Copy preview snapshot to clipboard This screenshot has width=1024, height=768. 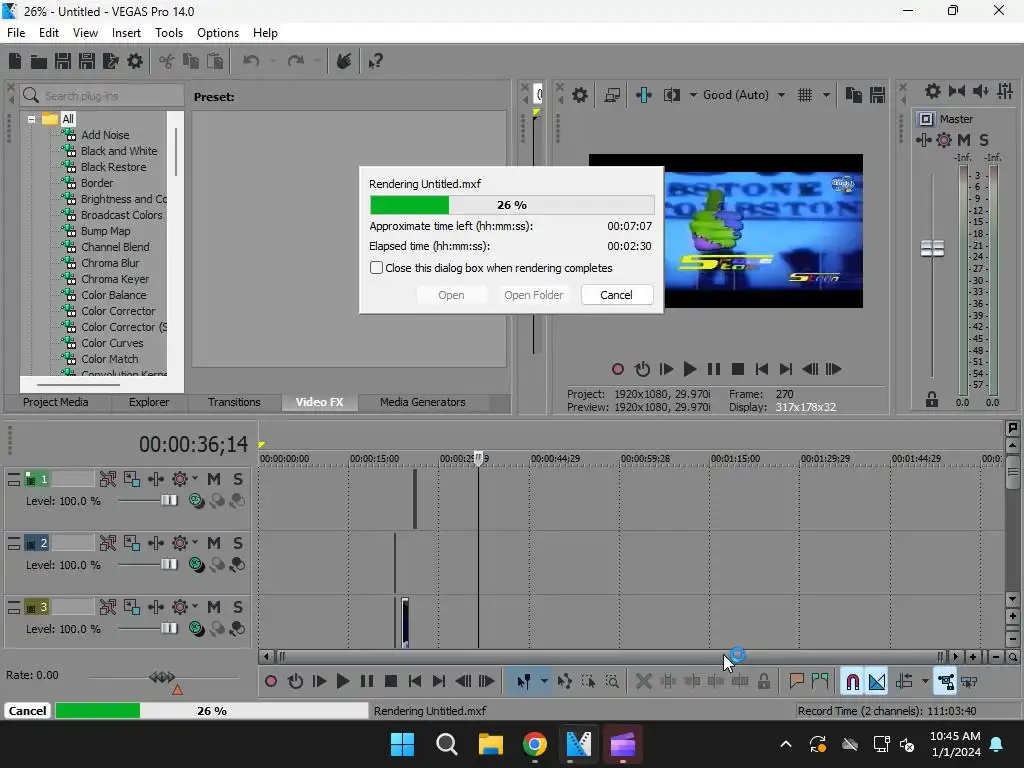tap(854, 95)
